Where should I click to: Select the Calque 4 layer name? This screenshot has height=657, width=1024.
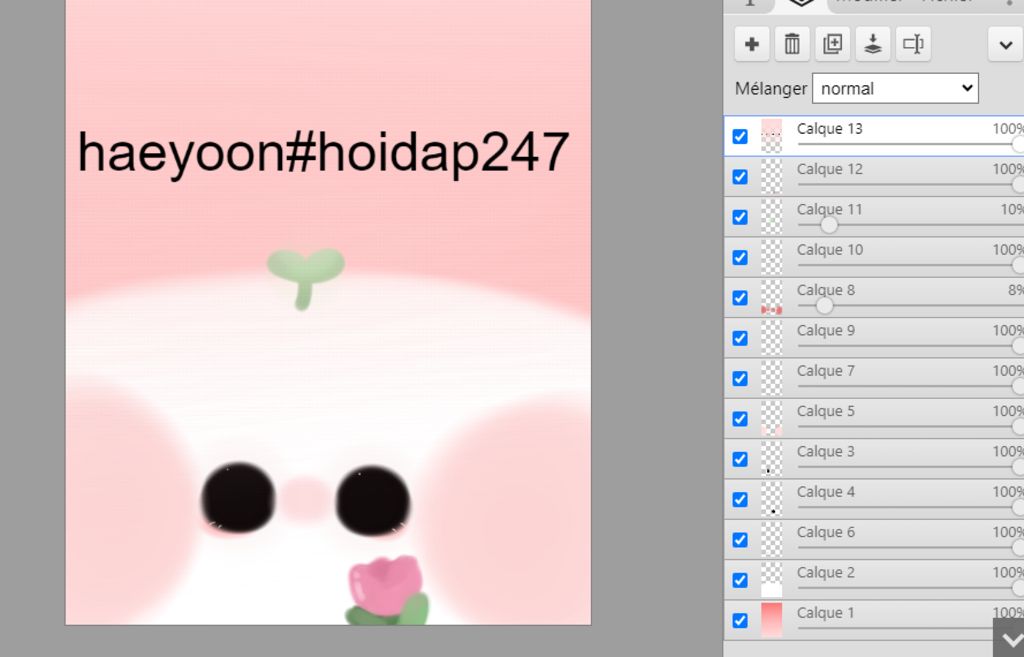click(825, 492)
